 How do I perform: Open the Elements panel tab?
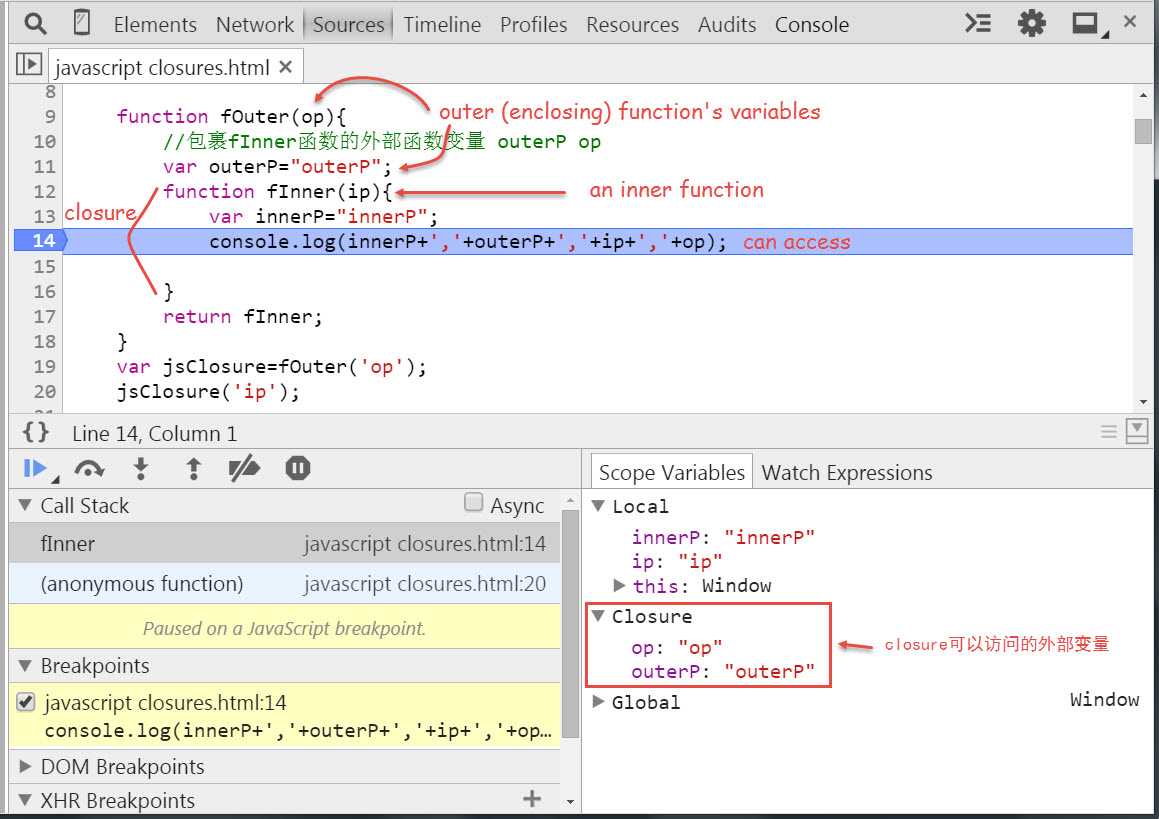[155, 24]
